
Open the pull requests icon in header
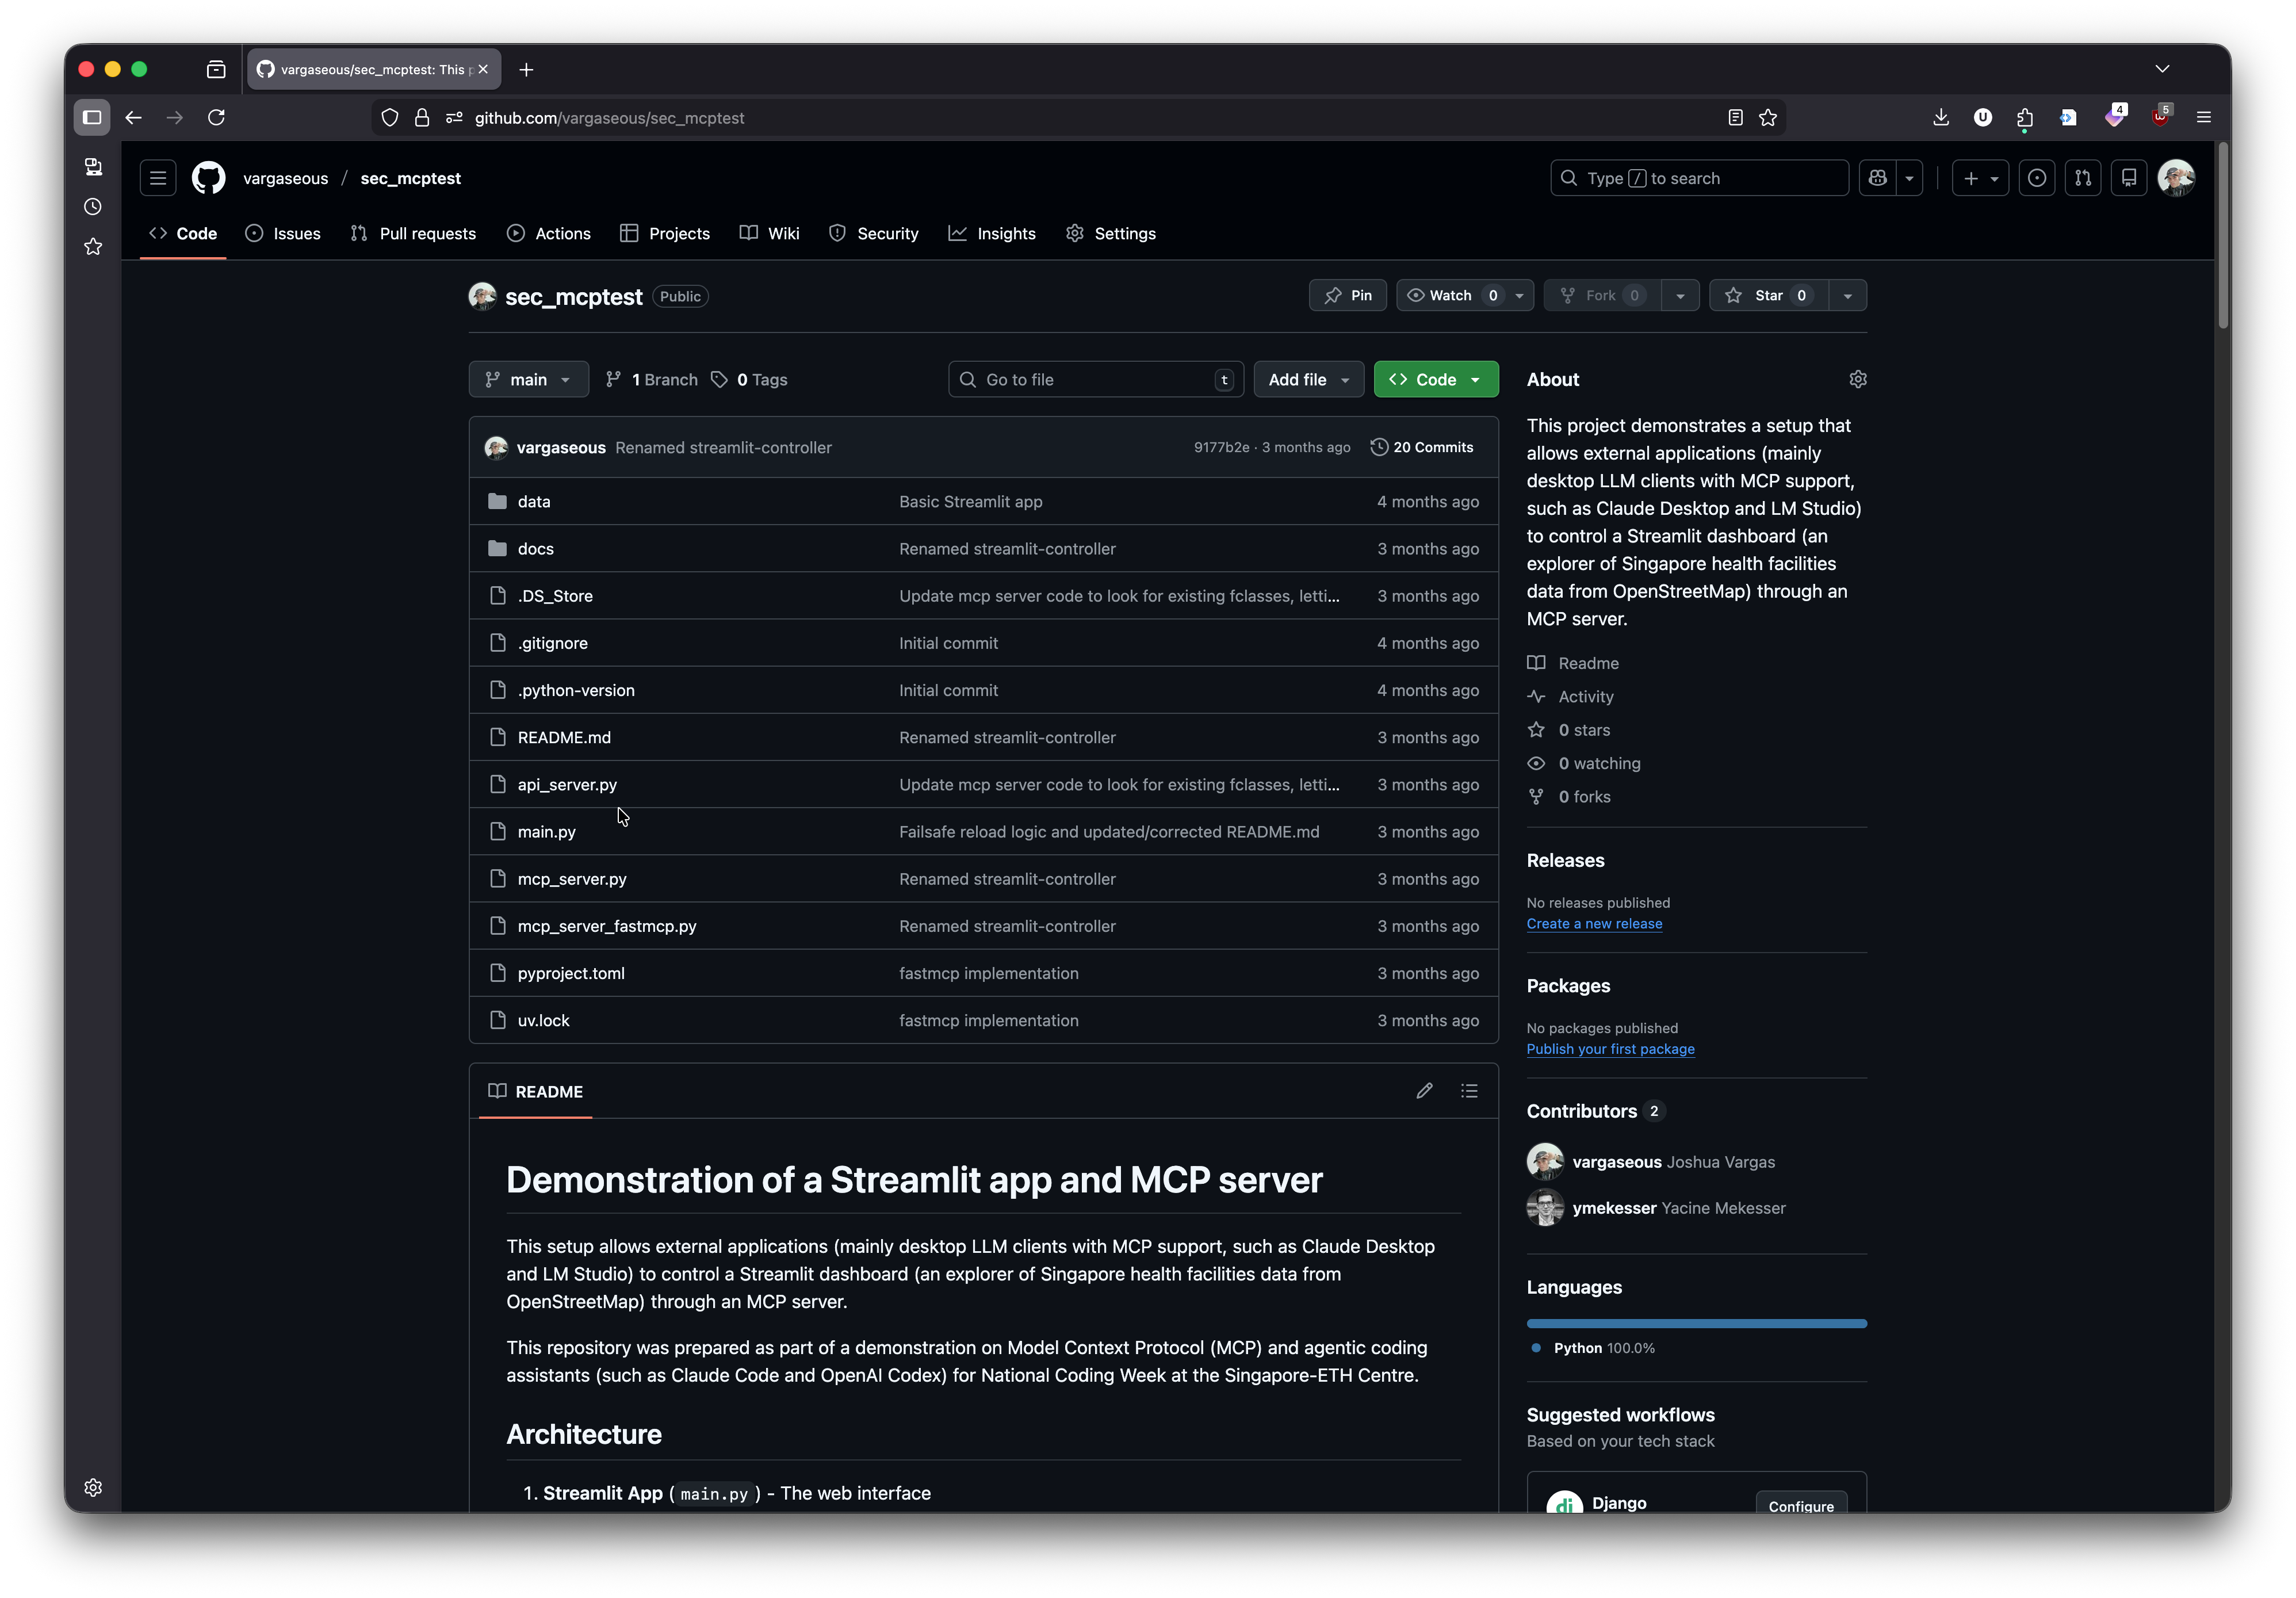pyautogui.click(x=2083, y=178)
